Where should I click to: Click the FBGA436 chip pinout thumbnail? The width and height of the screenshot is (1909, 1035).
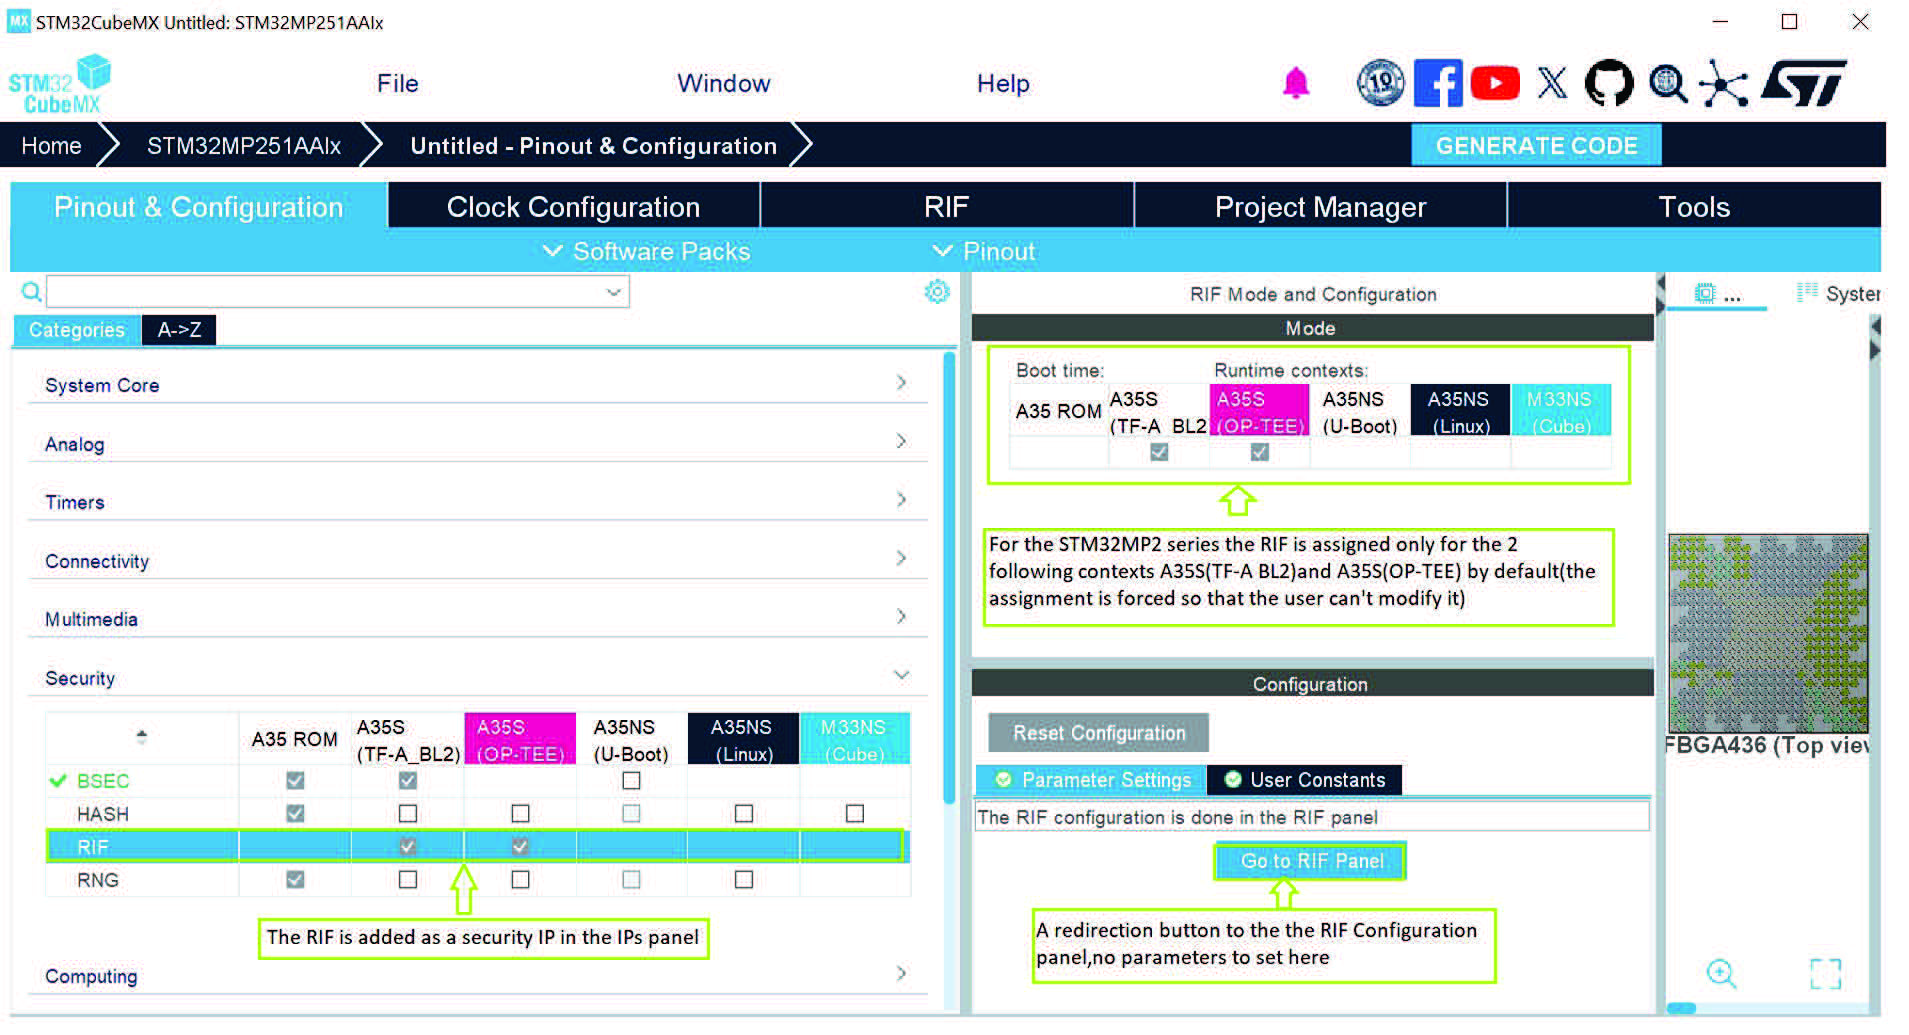1767,634
